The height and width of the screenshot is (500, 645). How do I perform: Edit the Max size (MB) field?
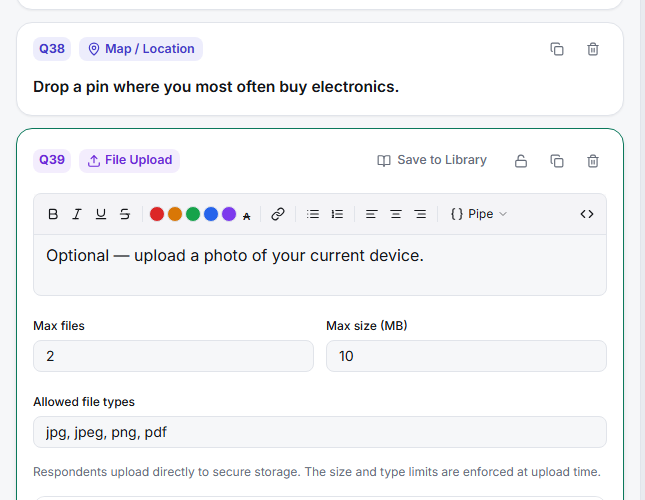point(466,356)
